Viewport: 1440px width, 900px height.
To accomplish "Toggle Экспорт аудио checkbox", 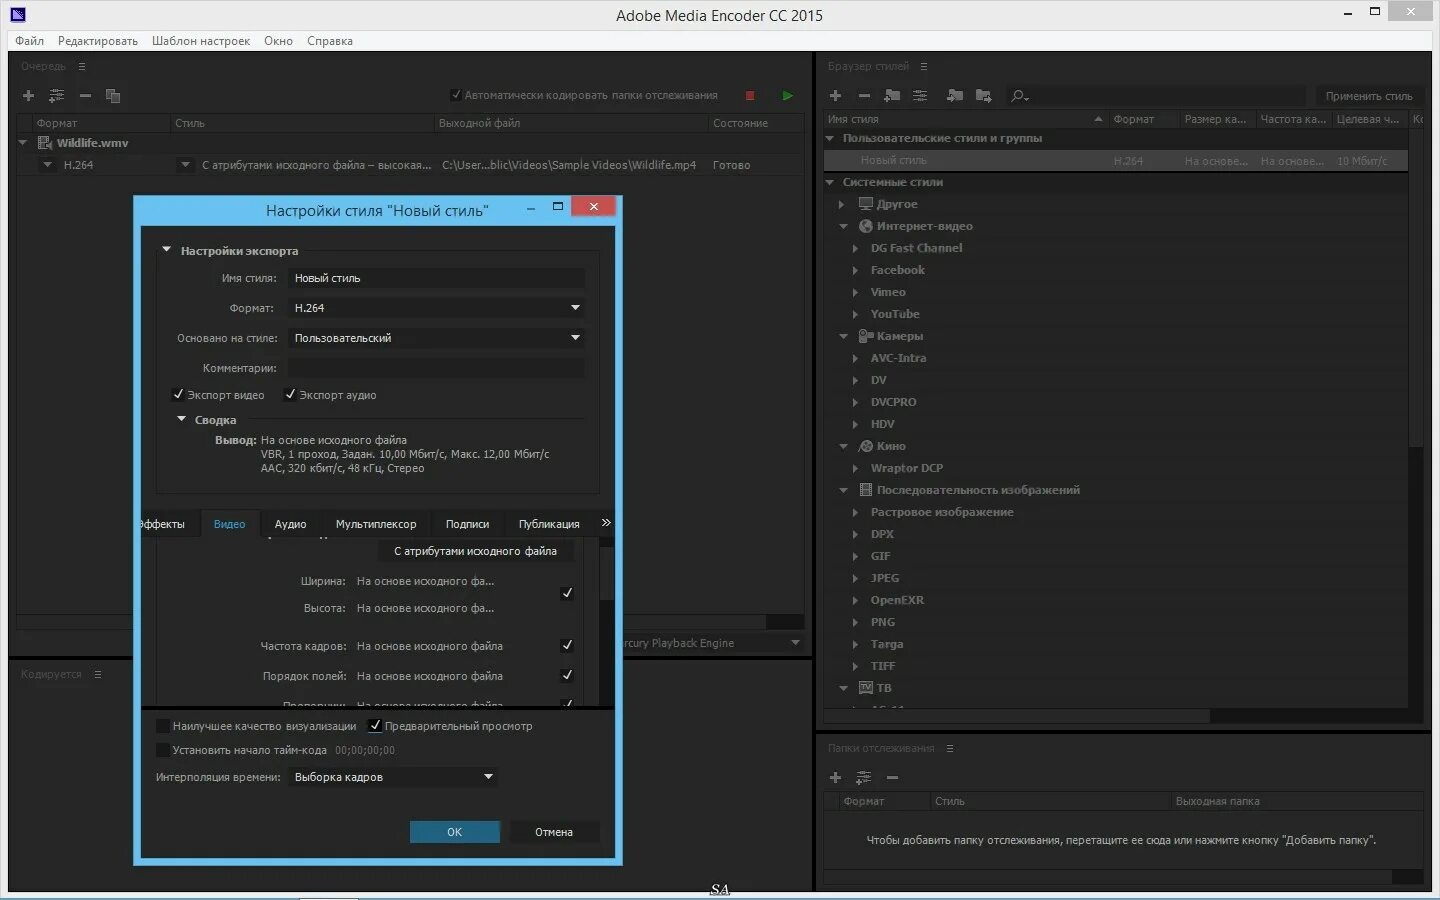I will [290, 394].
